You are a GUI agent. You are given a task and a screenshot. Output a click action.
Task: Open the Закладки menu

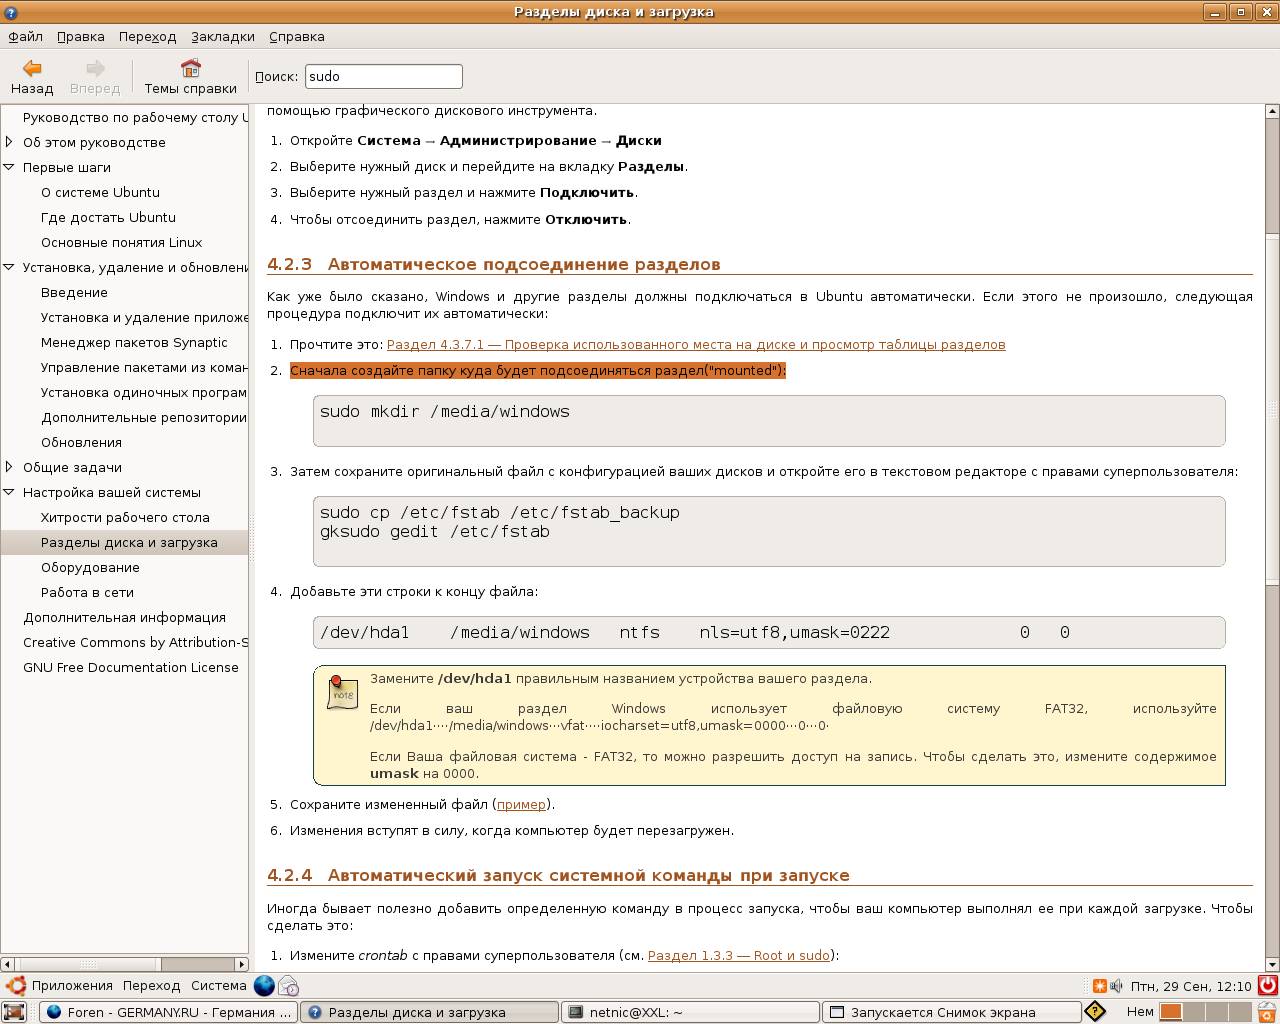coord(223,36)
